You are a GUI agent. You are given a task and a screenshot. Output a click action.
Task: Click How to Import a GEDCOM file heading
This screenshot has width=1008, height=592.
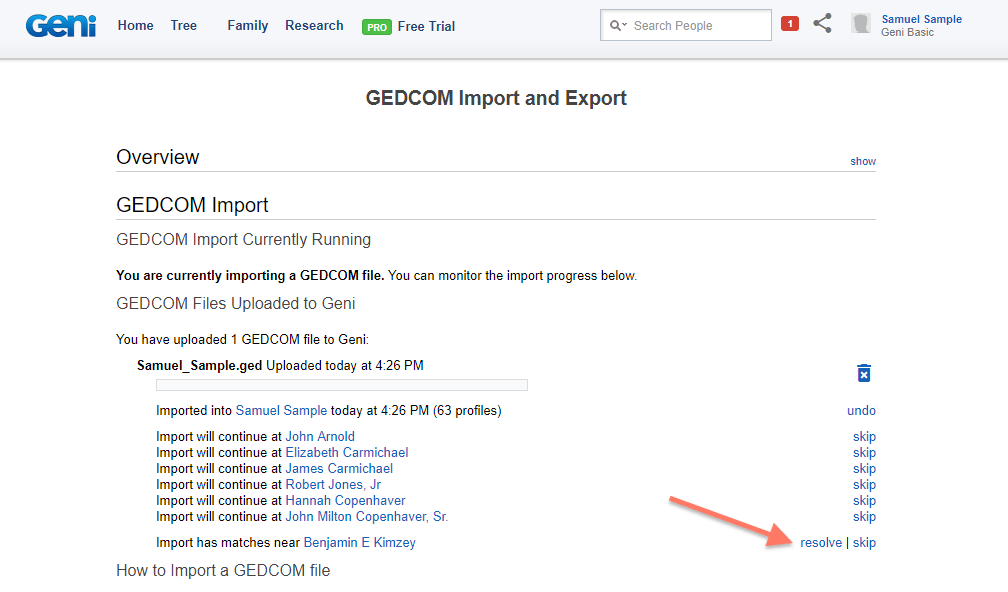(223, 571)
